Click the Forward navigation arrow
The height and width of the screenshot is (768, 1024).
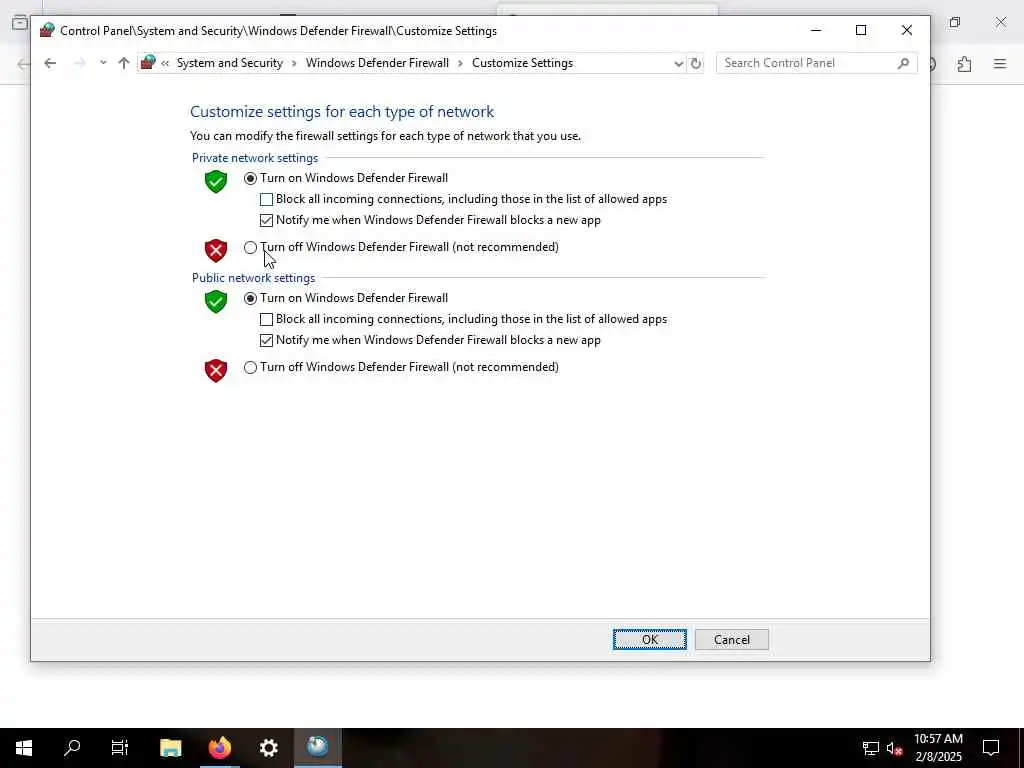pyautogui.click(x=80, y=63)
